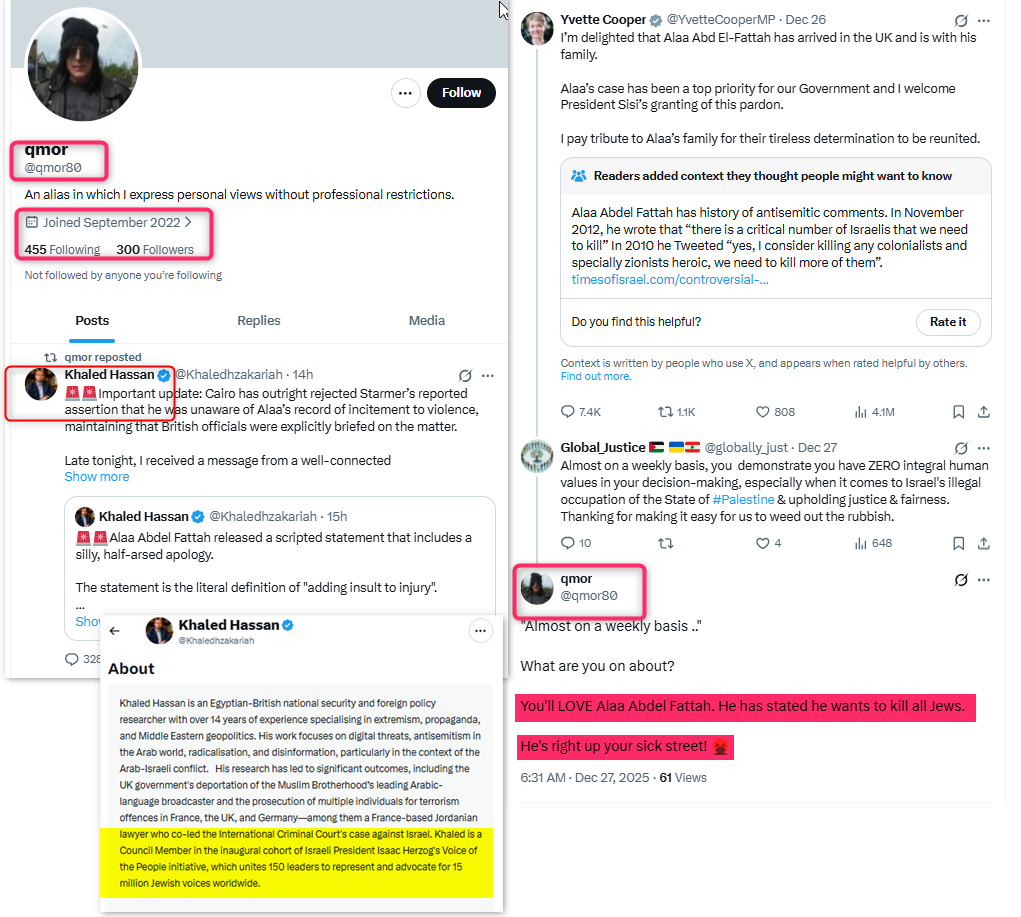Click the Find out more link
Screen dimensions: 1021x917
[x=595, y=376]
